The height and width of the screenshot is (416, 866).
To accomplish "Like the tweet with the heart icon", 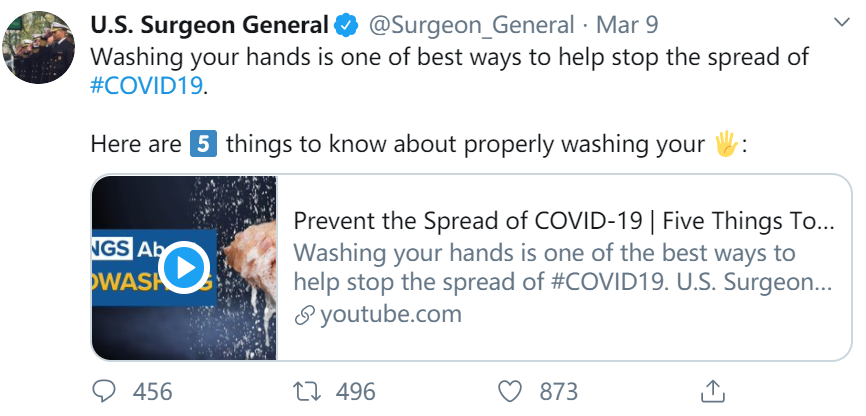I will pos(510,392).
